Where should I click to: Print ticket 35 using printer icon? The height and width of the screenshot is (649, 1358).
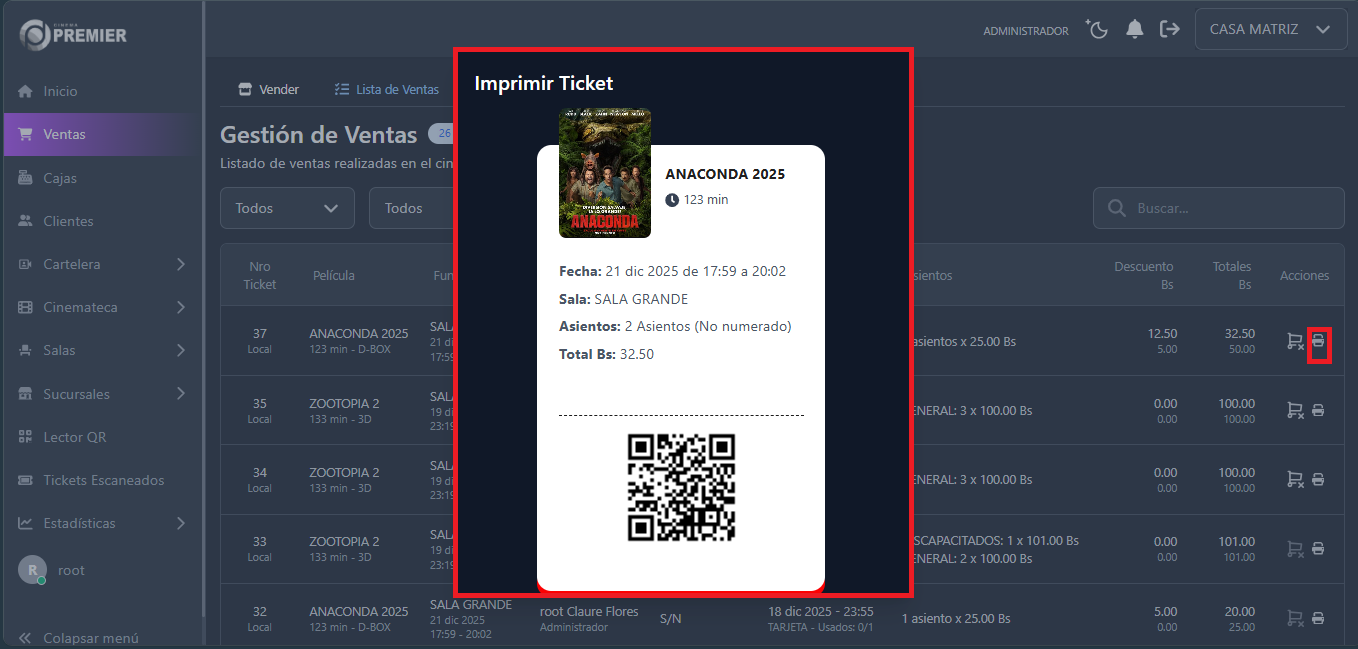pyautogui.click(x=1318, y=410)
